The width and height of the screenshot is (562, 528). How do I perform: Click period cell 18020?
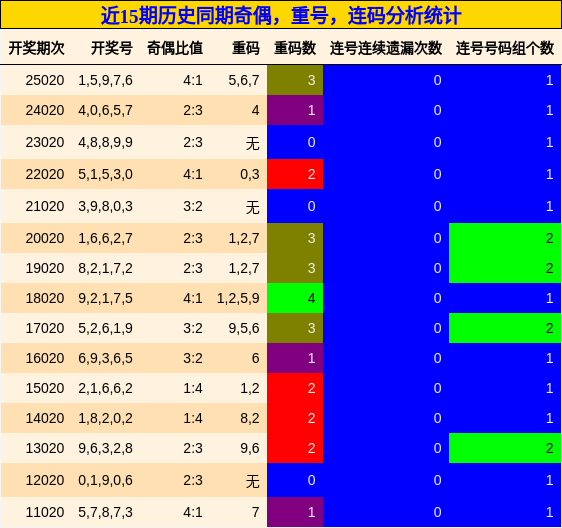pos(45,298)
